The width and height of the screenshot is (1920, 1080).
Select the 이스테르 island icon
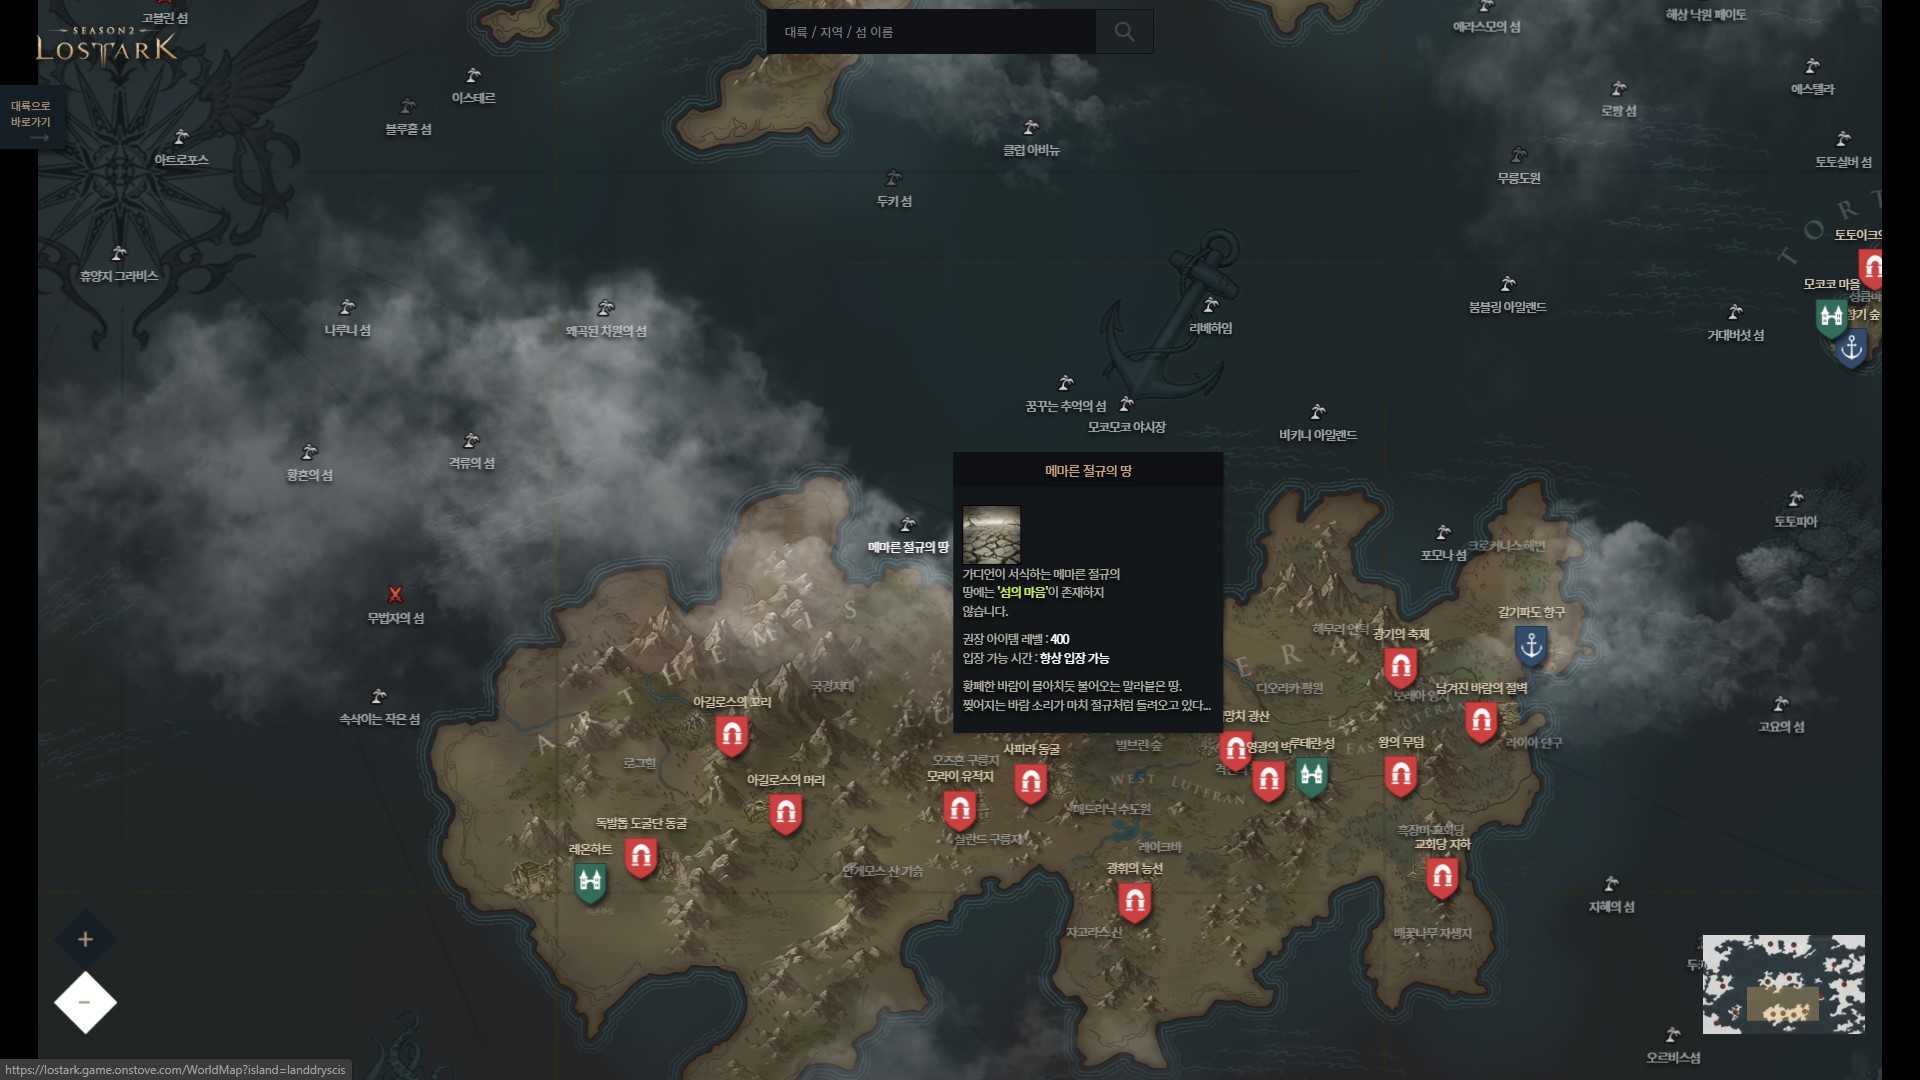point(473,76)
